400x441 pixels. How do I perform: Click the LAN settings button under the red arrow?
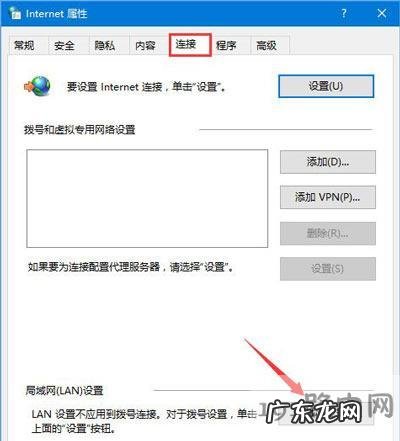pyautogui.click(x=326, y=413)
